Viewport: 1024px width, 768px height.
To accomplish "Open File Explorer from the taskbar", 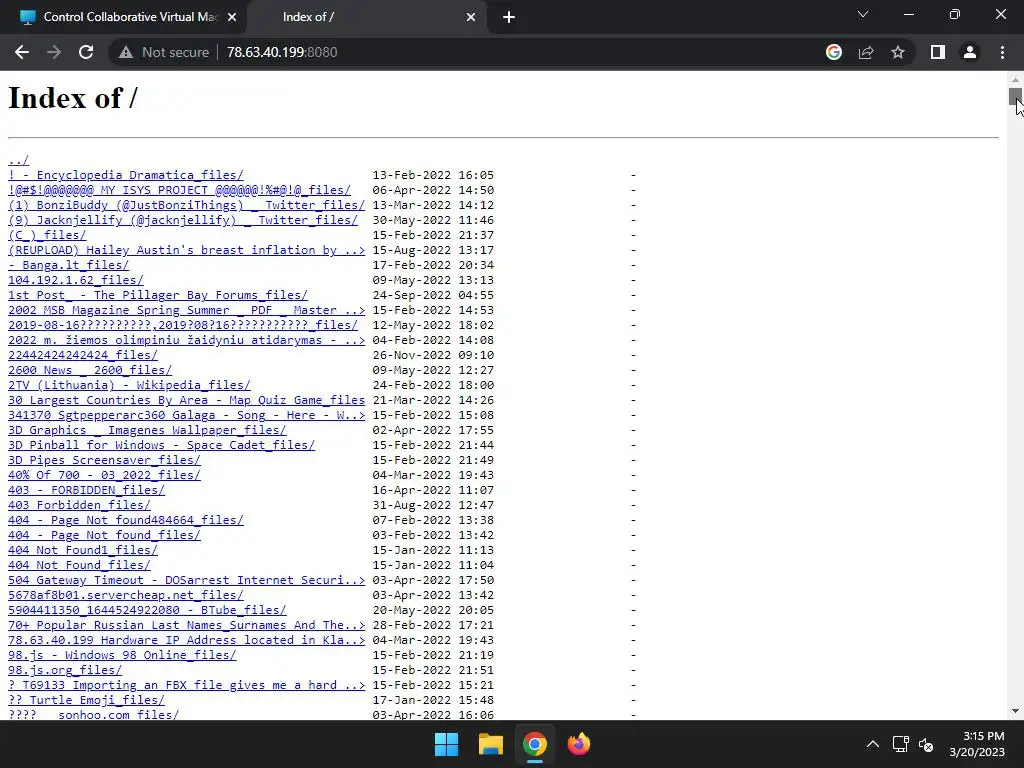I will (490, 744).
